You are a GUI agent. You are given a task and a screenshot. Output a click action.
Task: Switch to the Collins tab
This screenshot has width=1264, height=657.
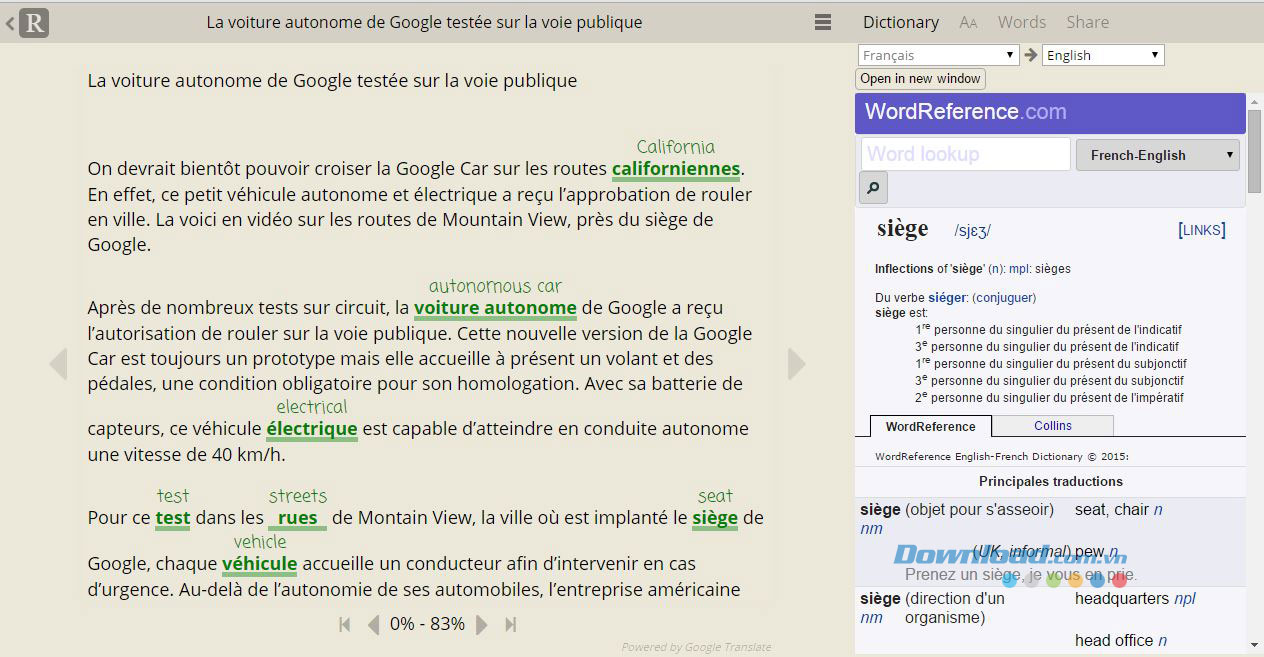pyautogui.click(x=1052, y=426)
